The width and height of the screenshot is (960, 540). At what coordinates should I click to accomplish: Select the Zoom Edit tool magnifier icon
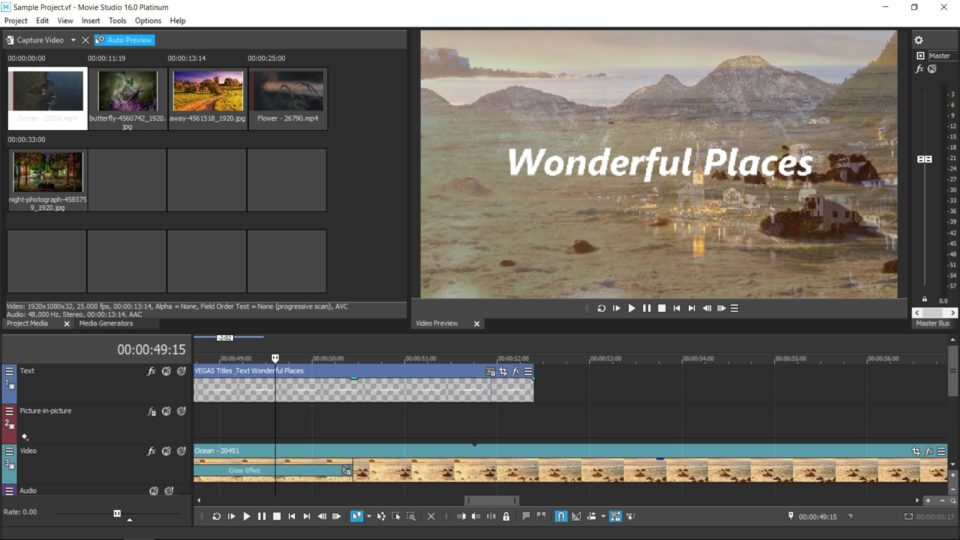click(x=411, y=517)
